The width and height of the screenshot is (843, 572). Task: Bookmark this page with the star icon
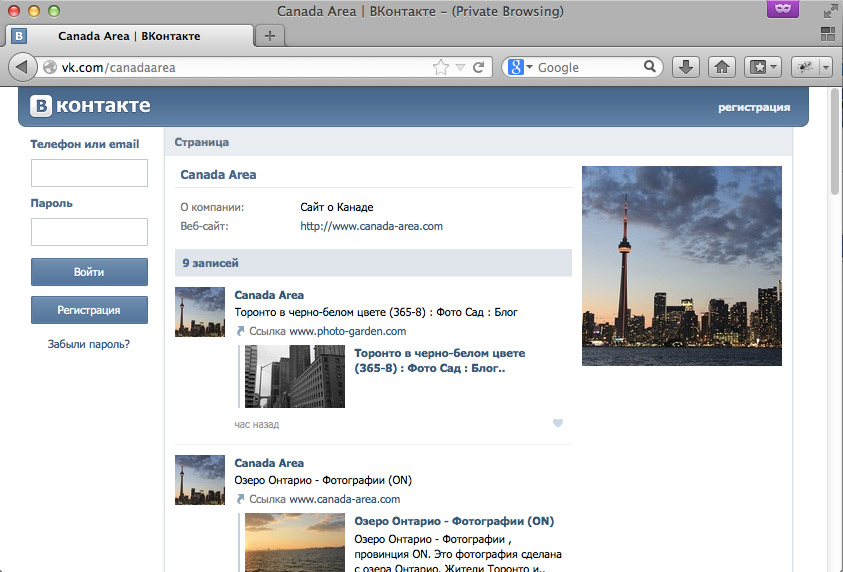pos(440,67)
